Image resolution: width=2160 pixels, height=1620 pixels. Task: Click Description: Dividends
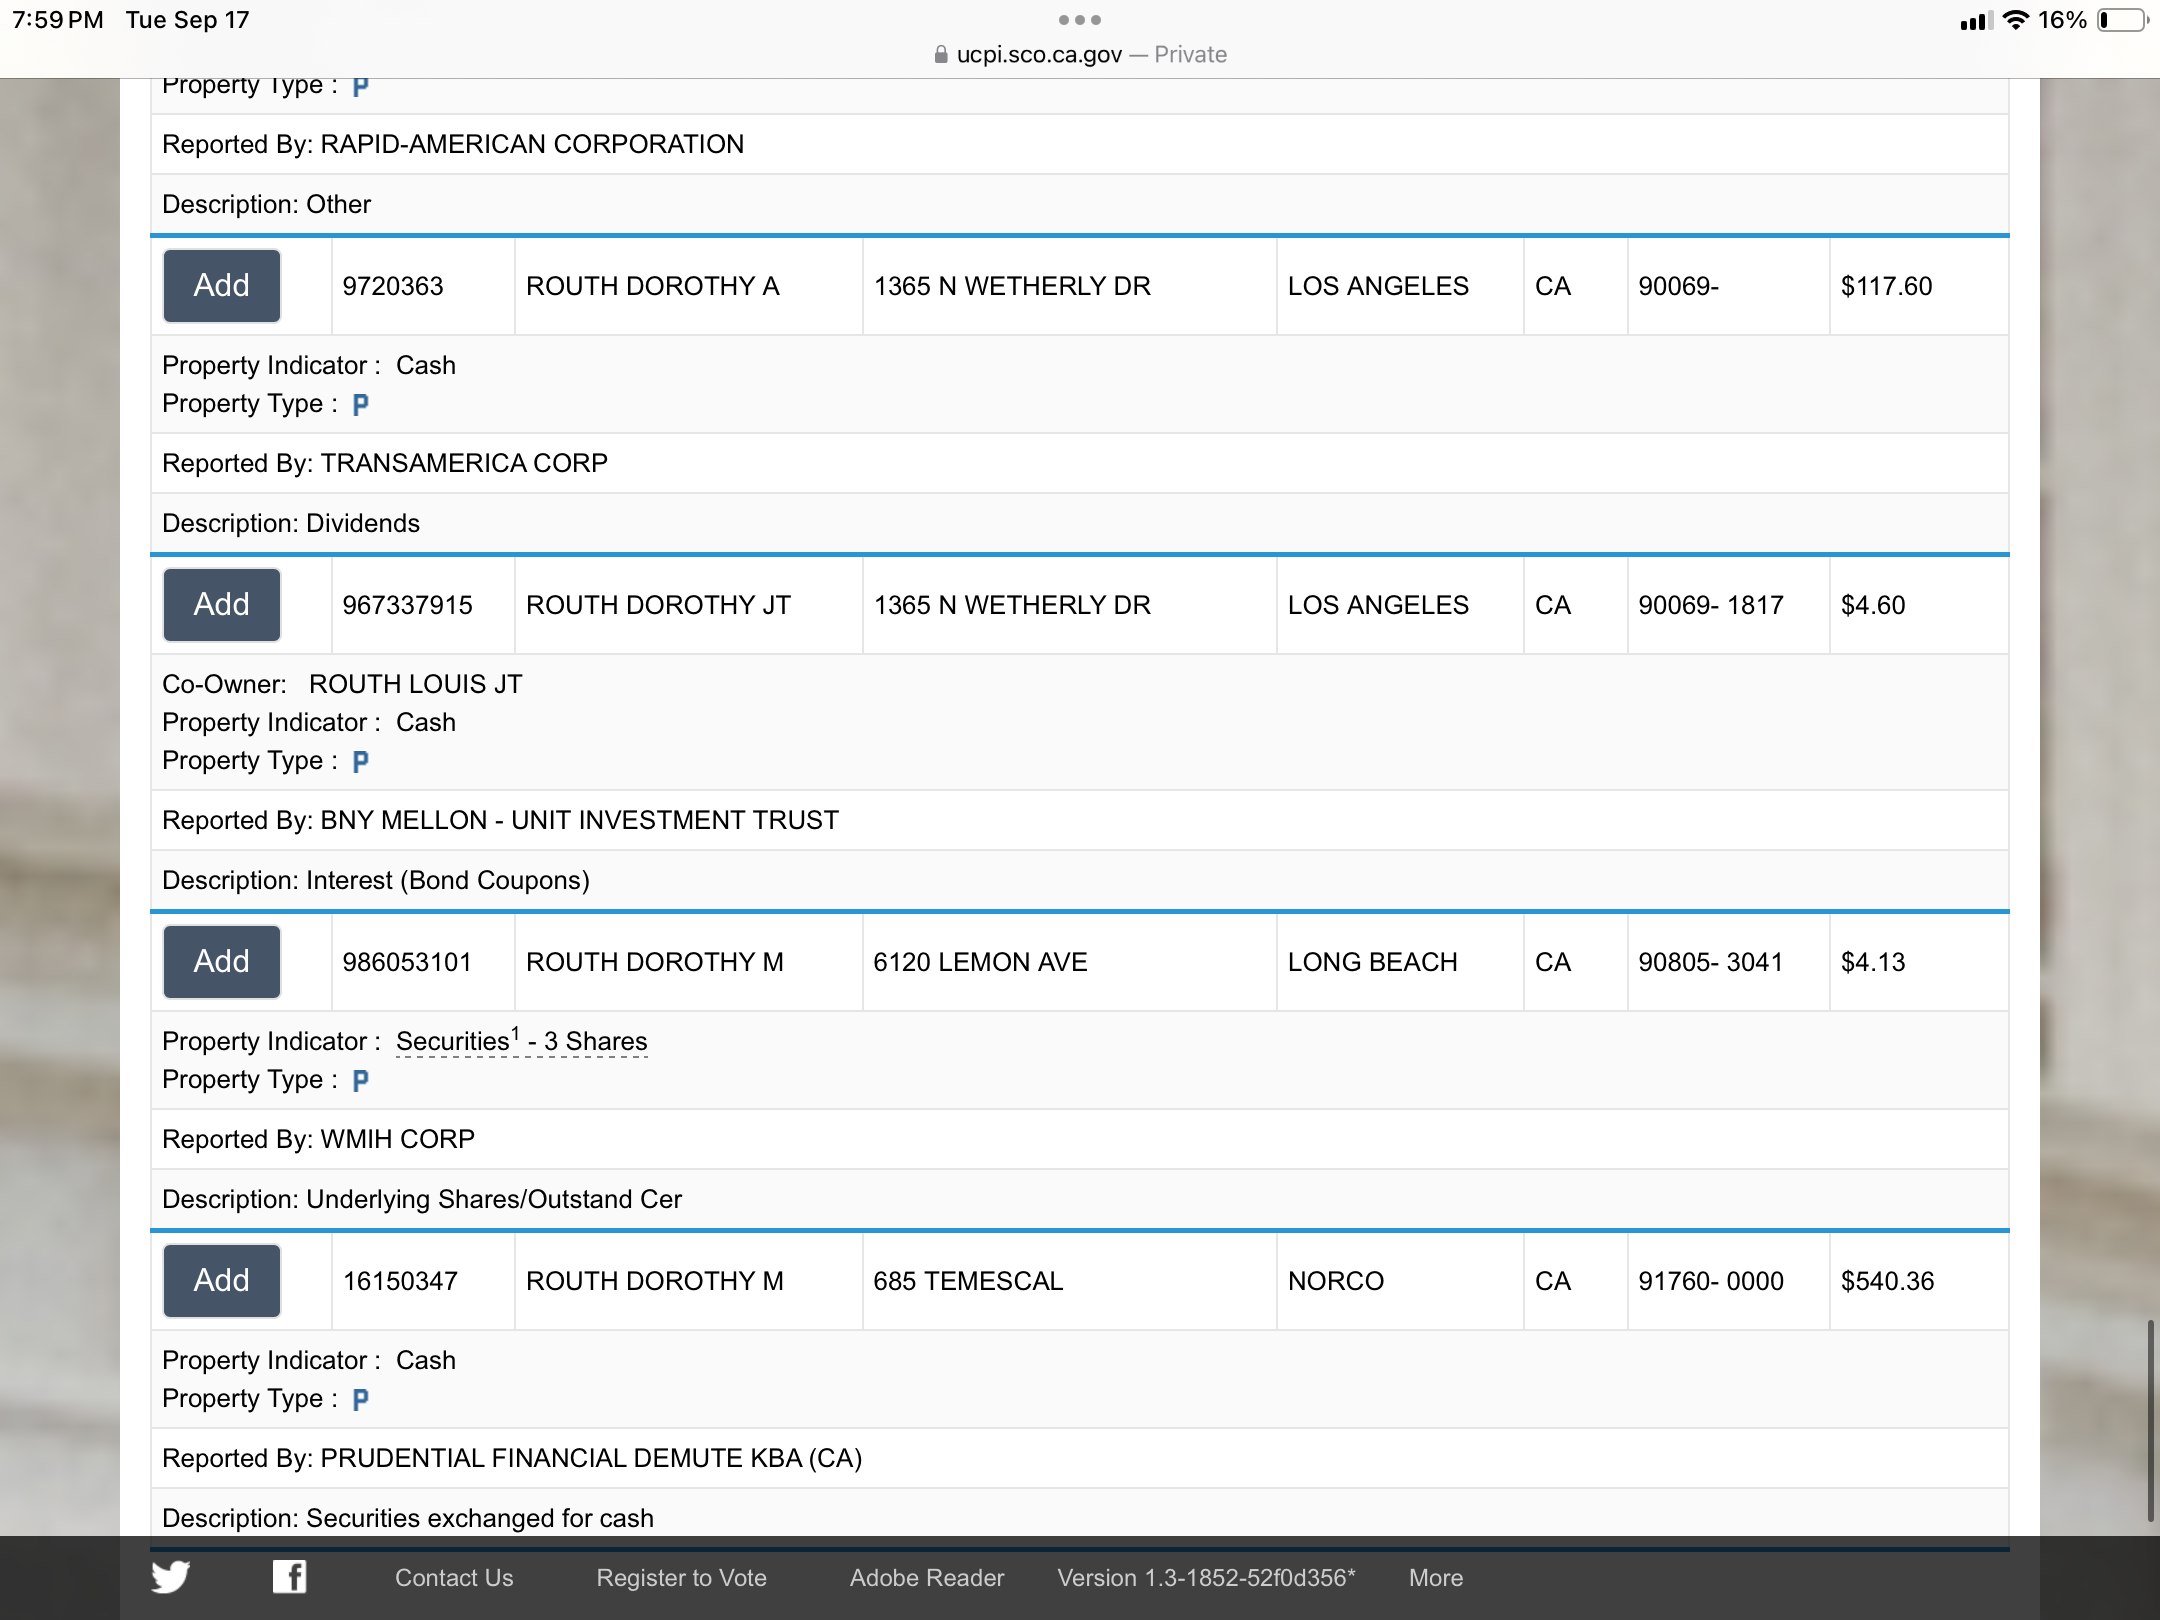pyautogui.click(x=291, y=523)
